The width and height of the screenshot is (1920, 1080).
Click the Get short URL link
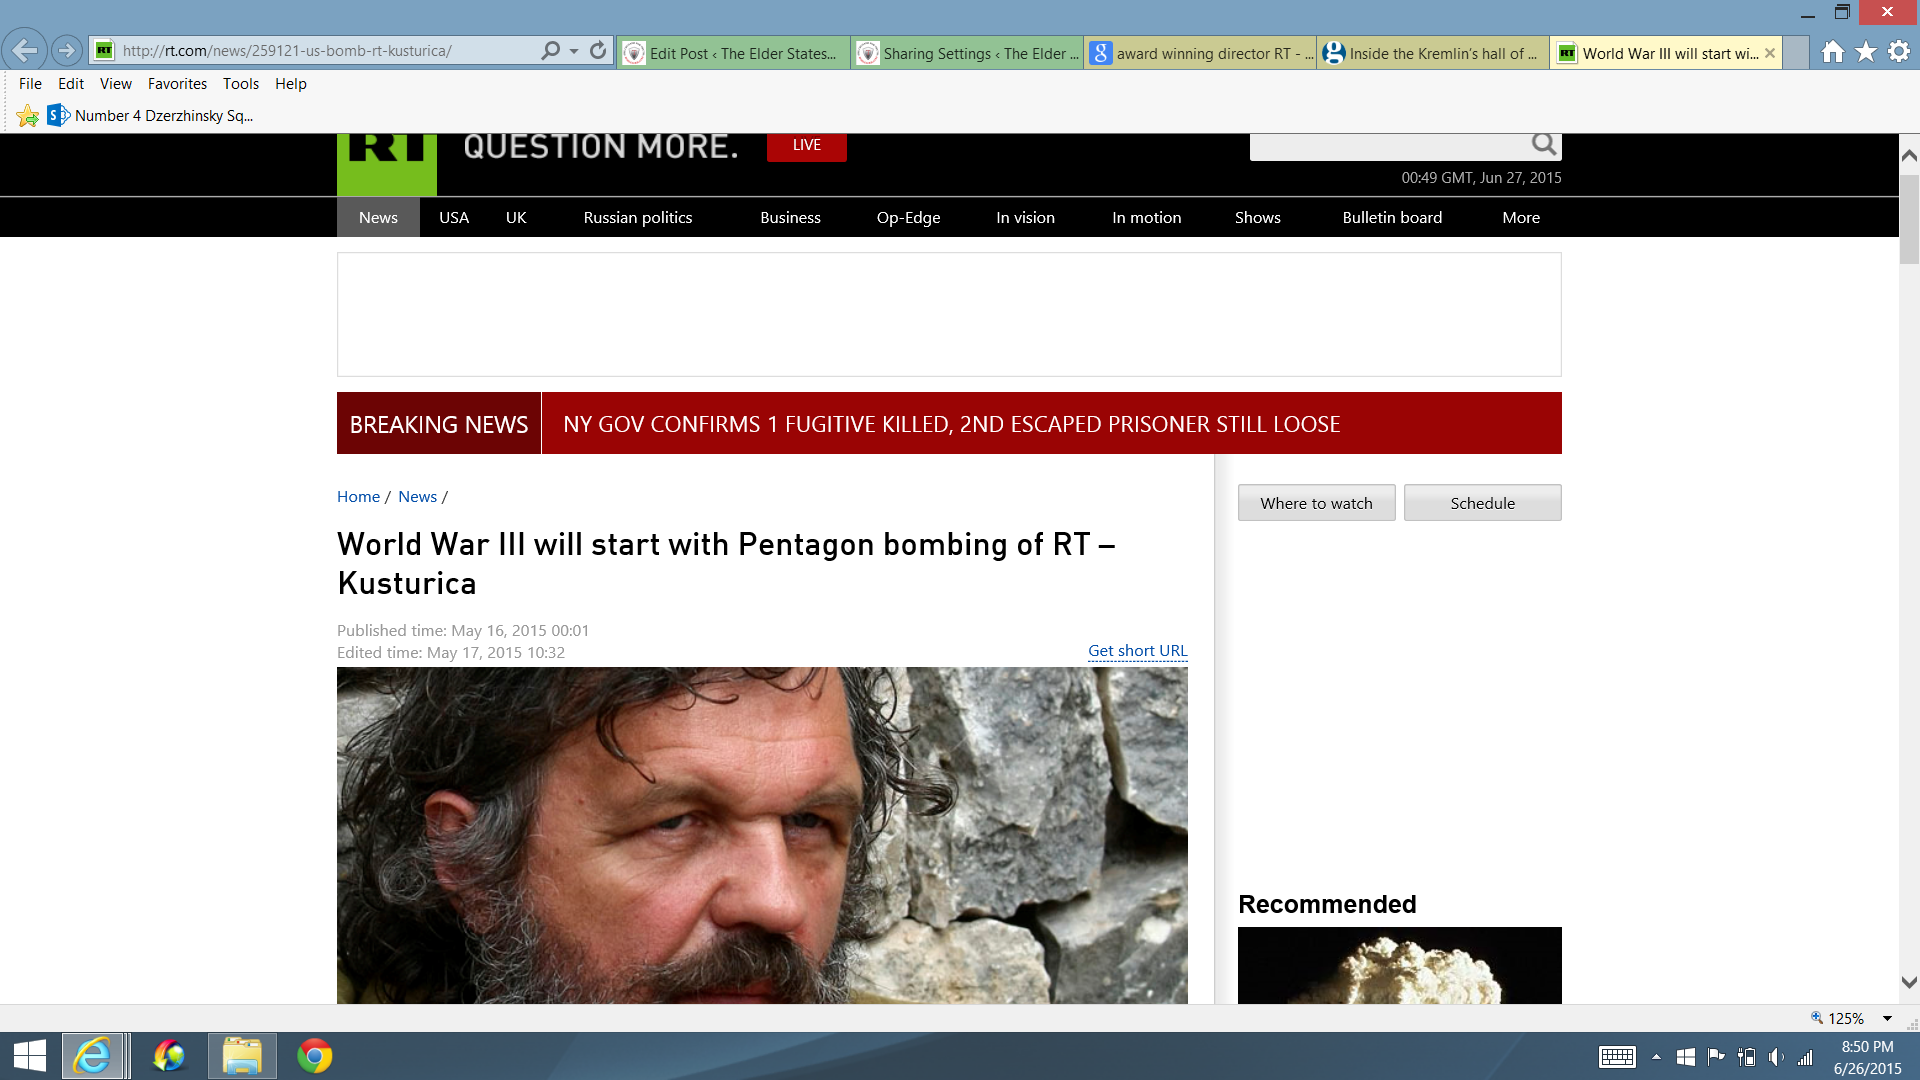coord(1137,650)
